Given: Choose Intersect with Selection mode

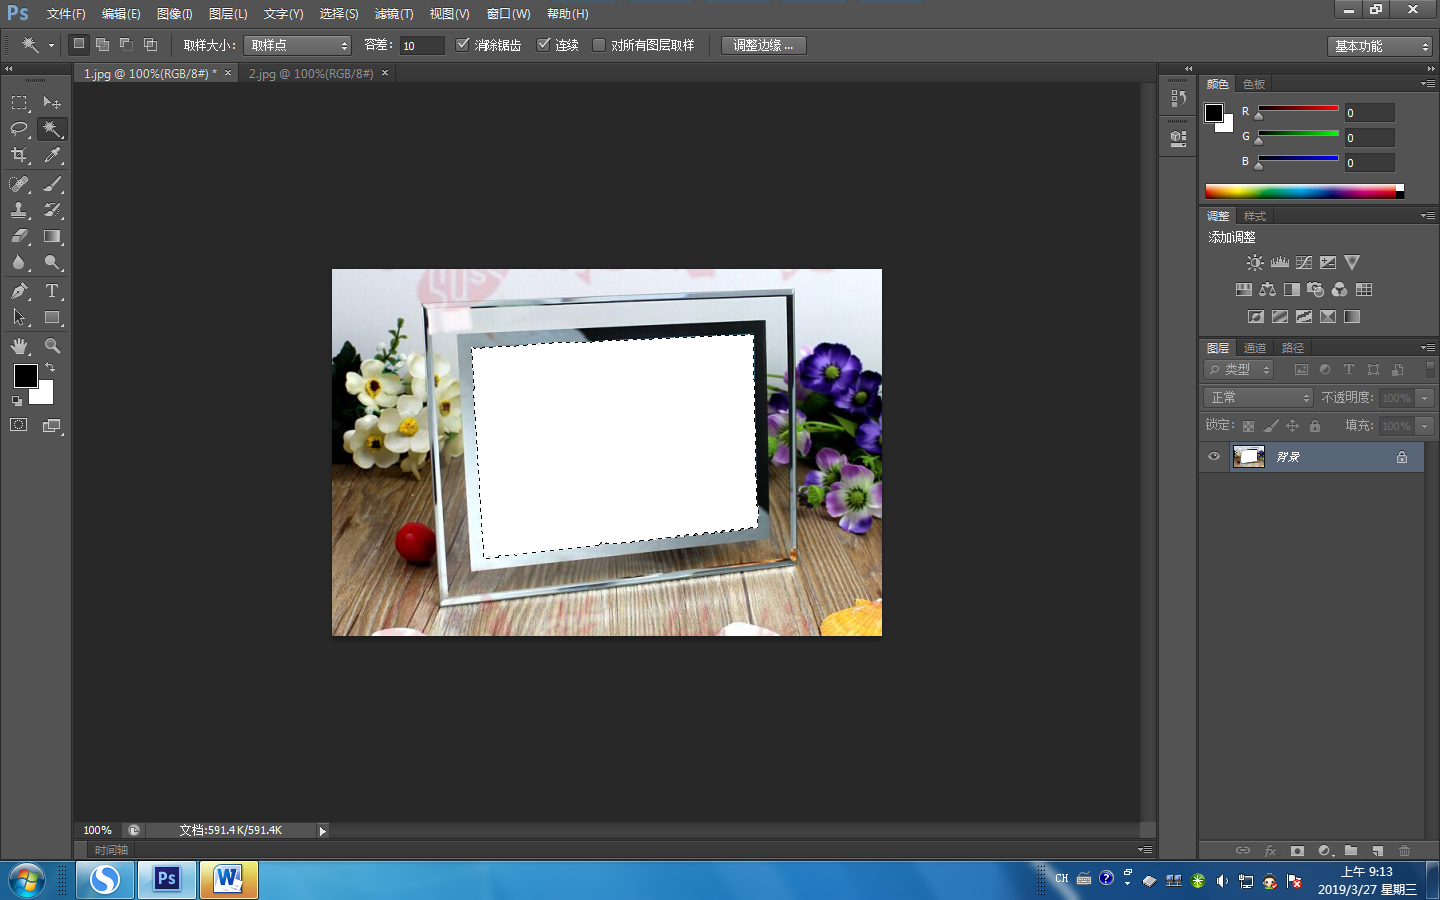Looking at the screenshot, I should tap(150, 44).
